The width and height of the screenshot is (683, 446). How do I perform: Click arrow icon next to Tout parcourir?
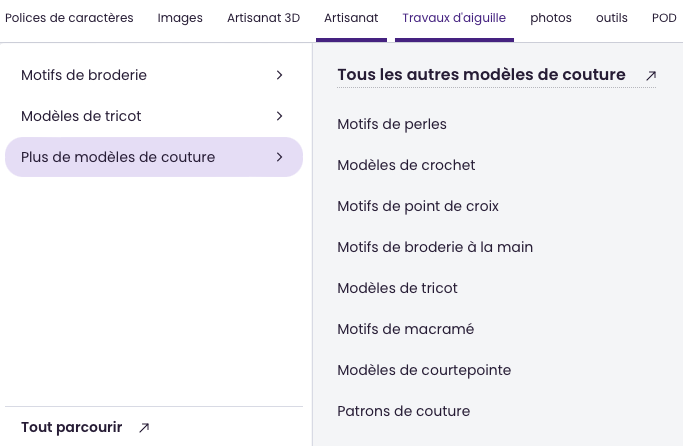144,428
